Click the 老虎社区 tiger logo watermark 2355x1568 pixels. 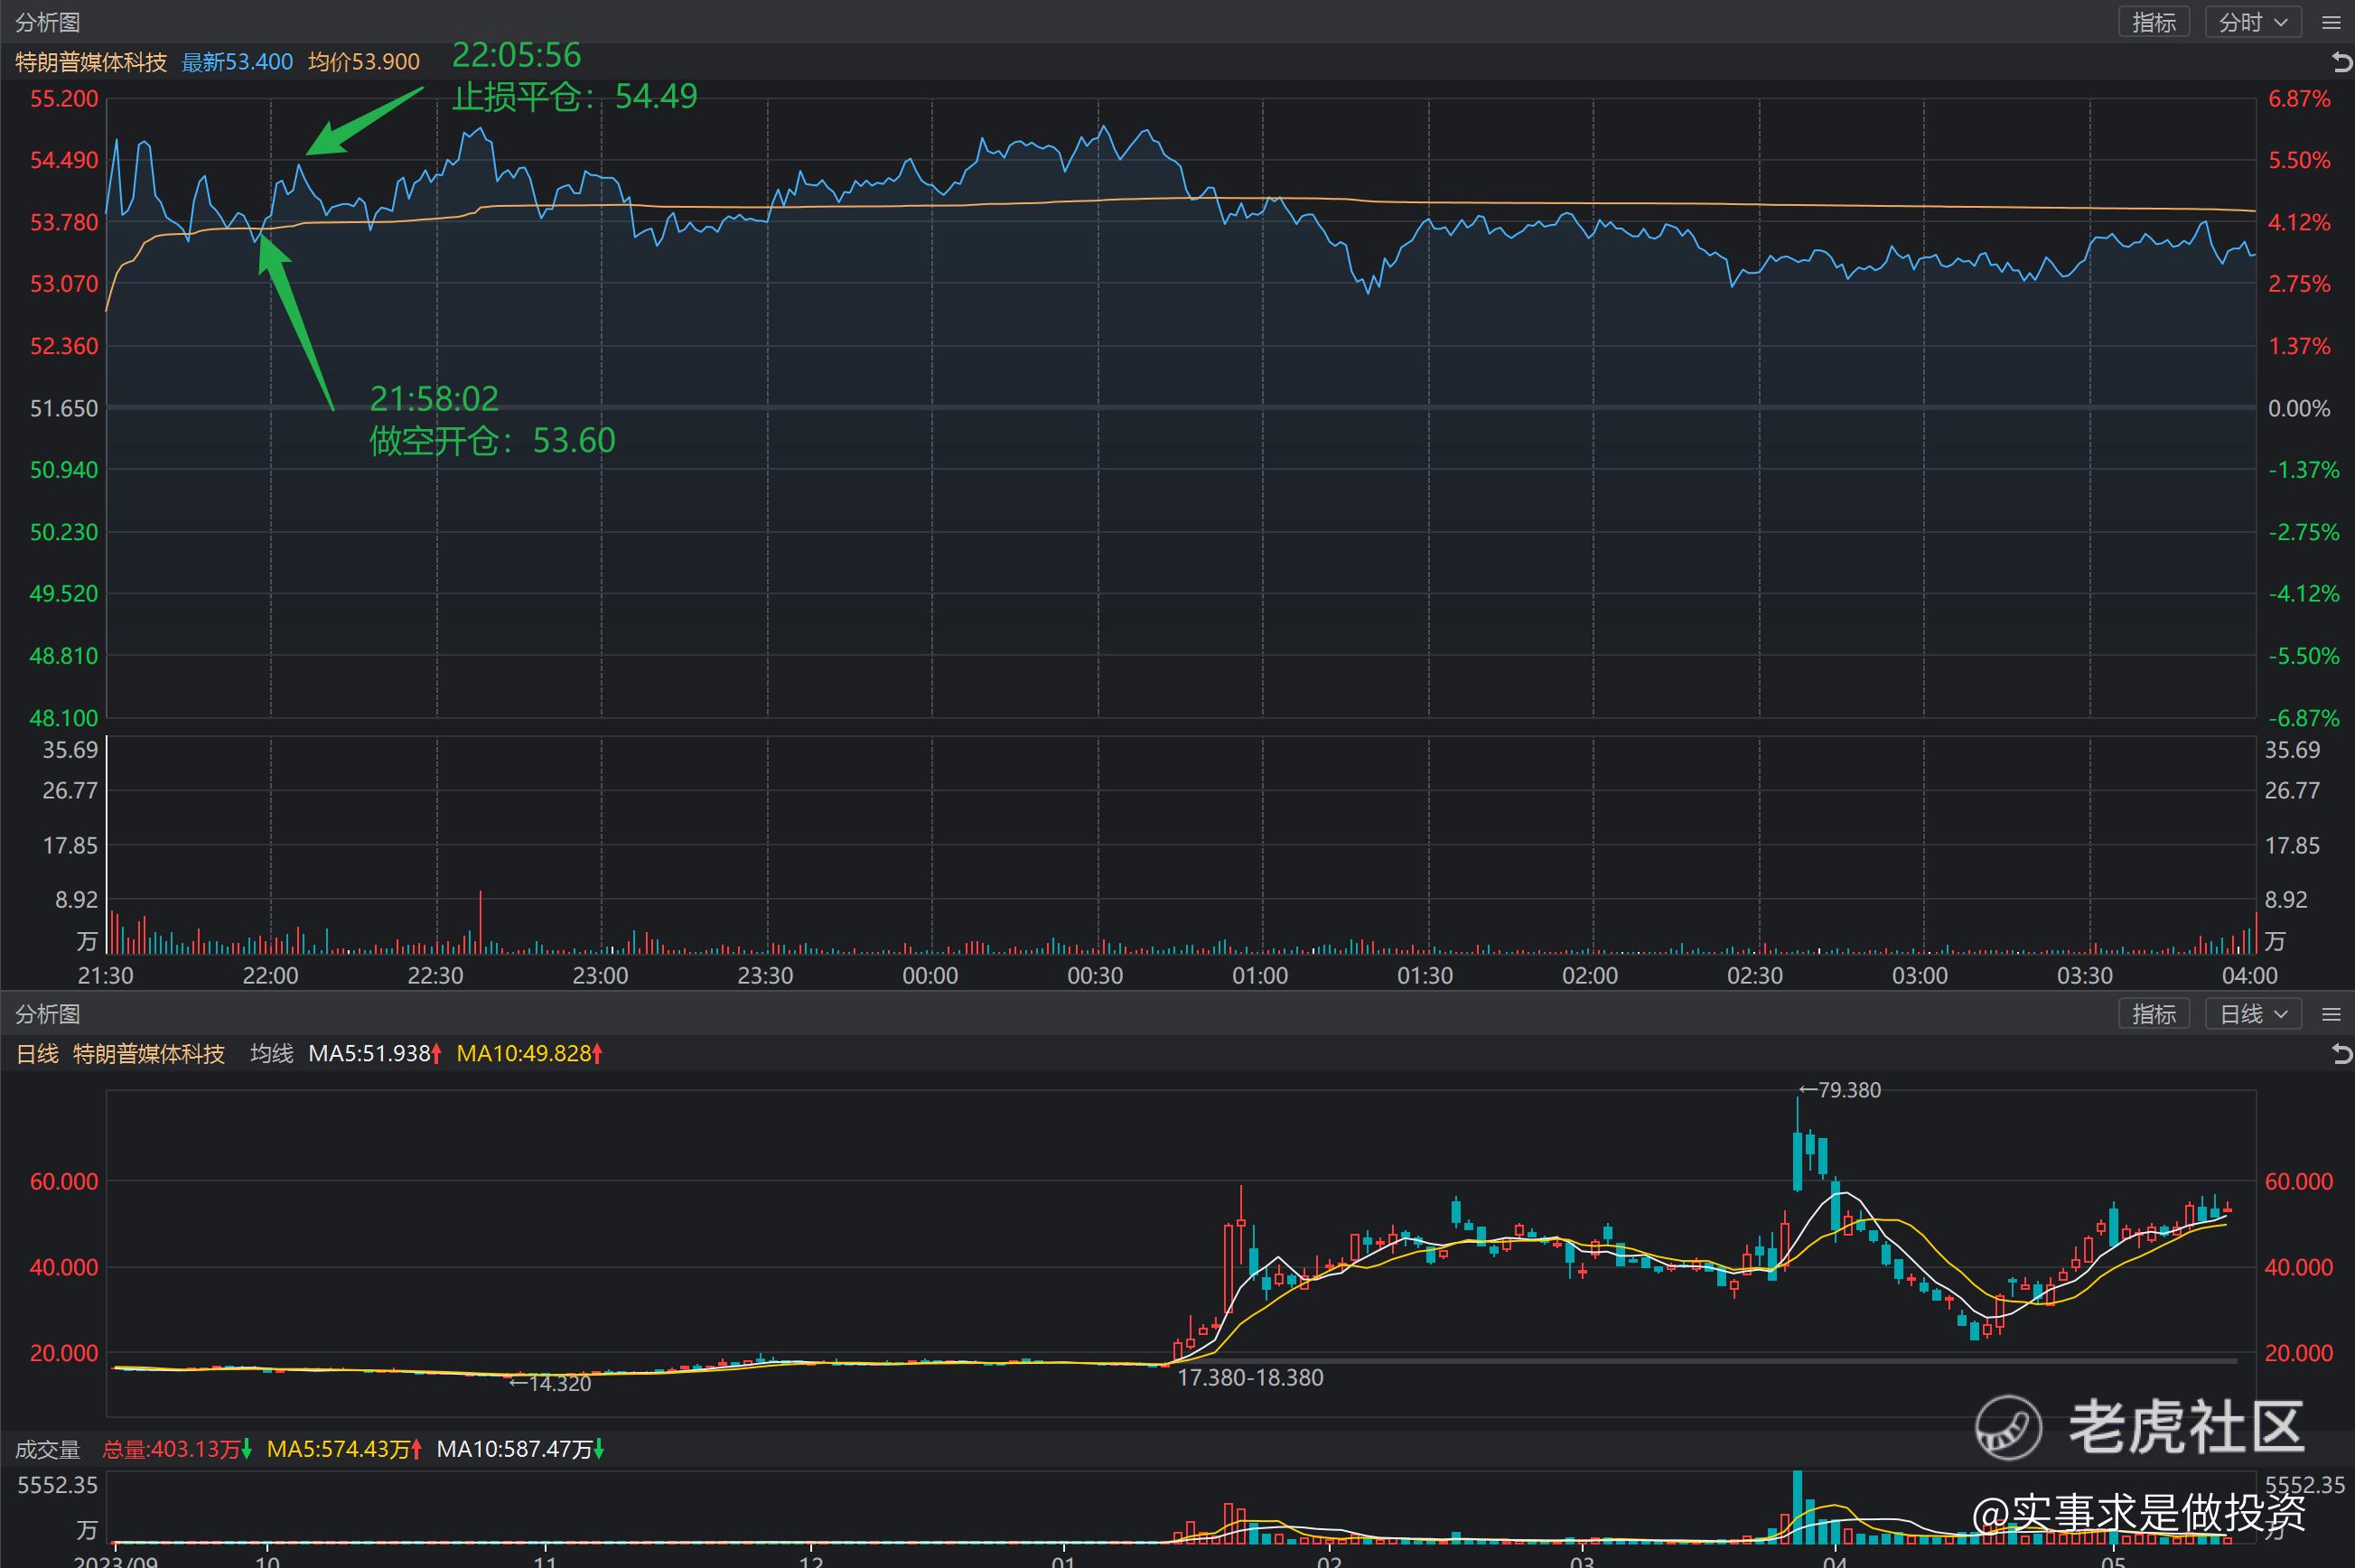click(x=2007, y=1426)
